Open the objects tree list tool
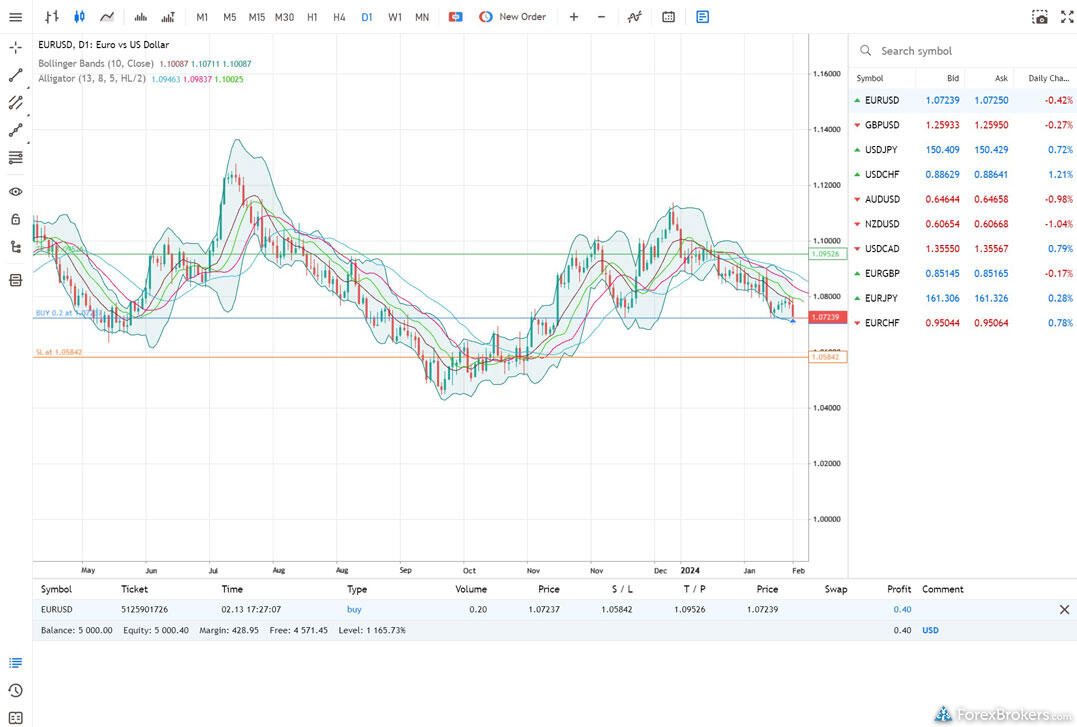The width and height of the screenshot is (1077, 727). (x=15, y=247)
